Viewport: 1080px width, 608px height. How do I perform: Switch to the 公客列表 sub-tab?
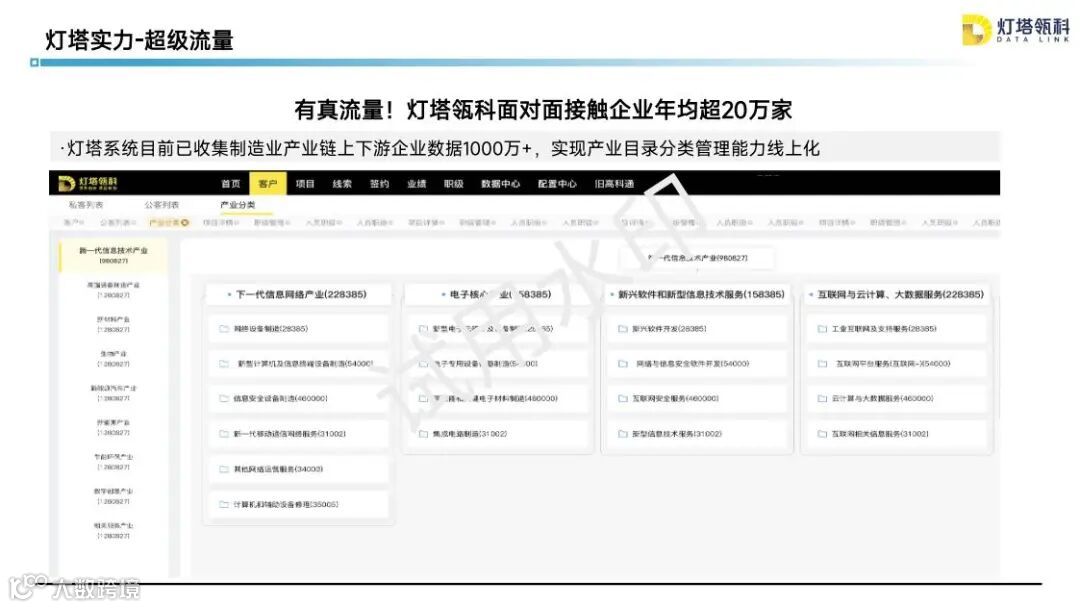pyautogui.click(x=162, y=205)
